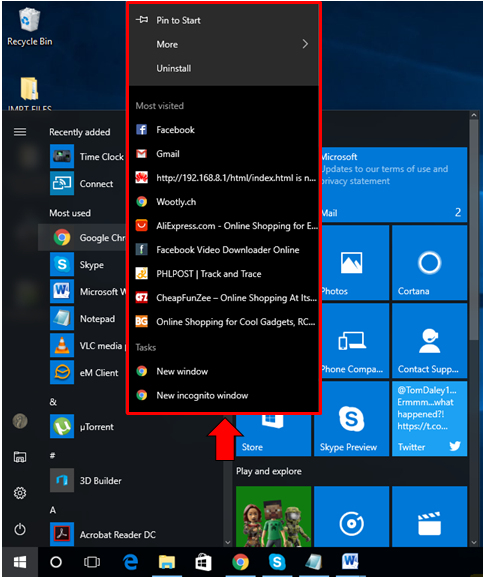Click the user account avatar
This screenshot has height=578, width=484.
point(20,421)
